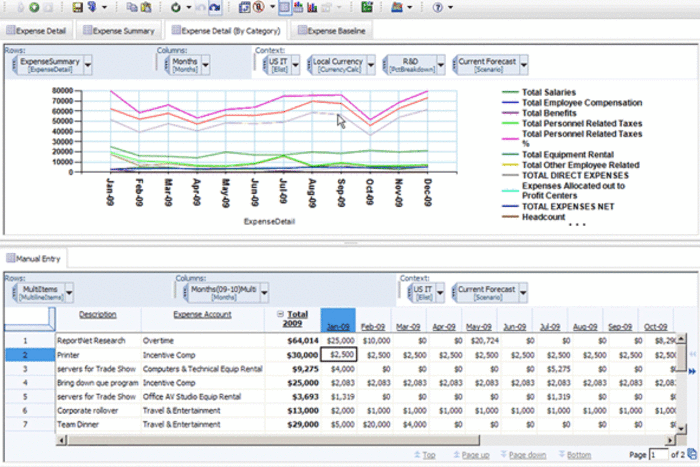
Task: Click the 'Team Dinner' description cell
Action: 98,424
